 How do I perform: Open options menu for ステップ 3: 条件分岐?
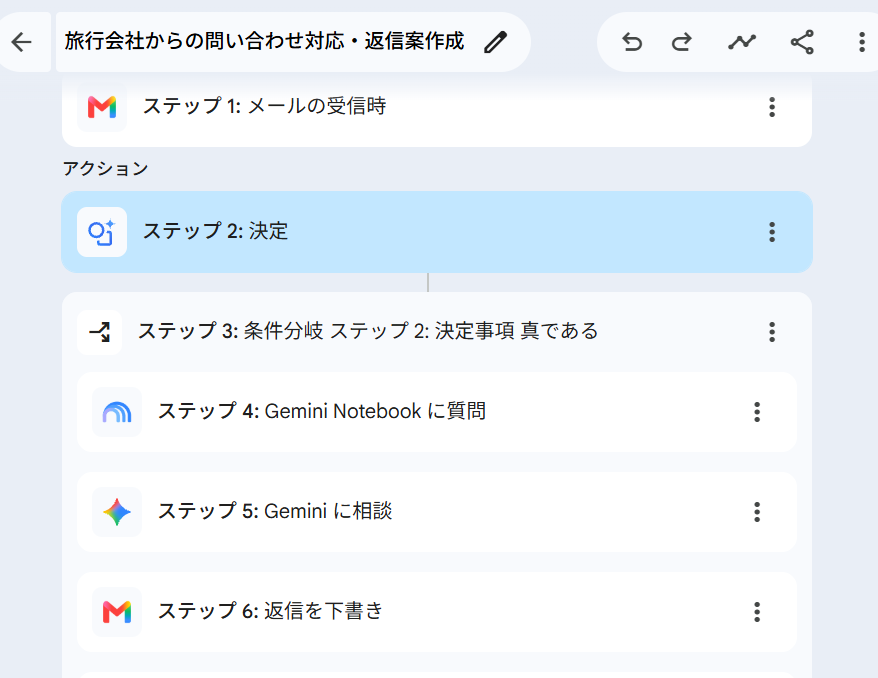click(772, 332)
